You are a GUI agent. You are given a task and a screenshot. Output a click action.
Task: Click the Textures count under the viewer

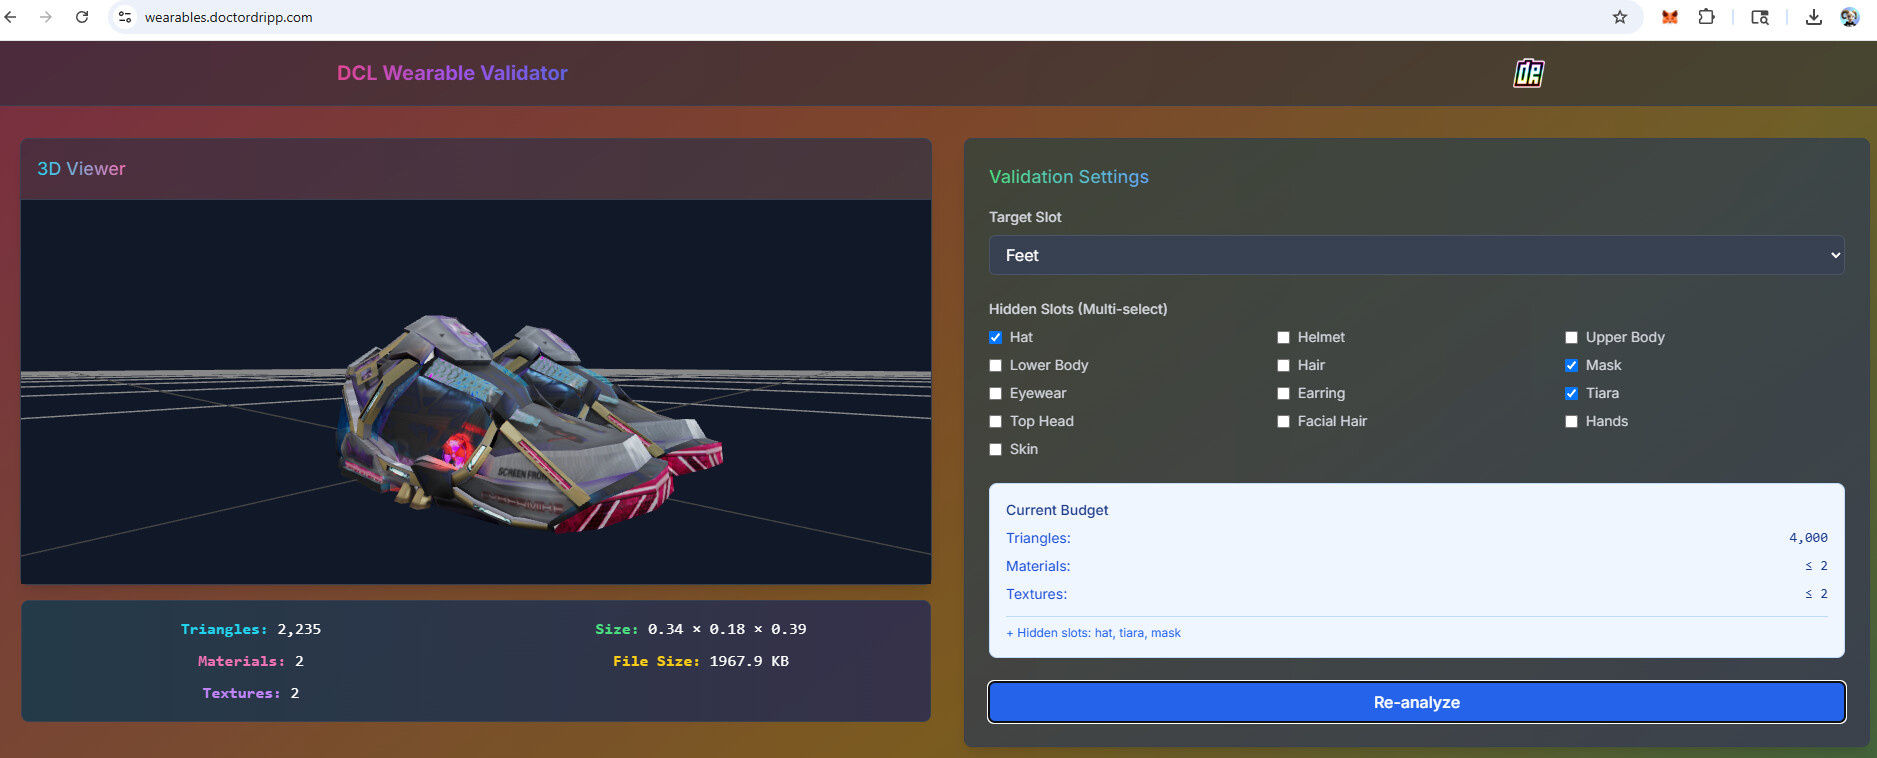[295, 693]
